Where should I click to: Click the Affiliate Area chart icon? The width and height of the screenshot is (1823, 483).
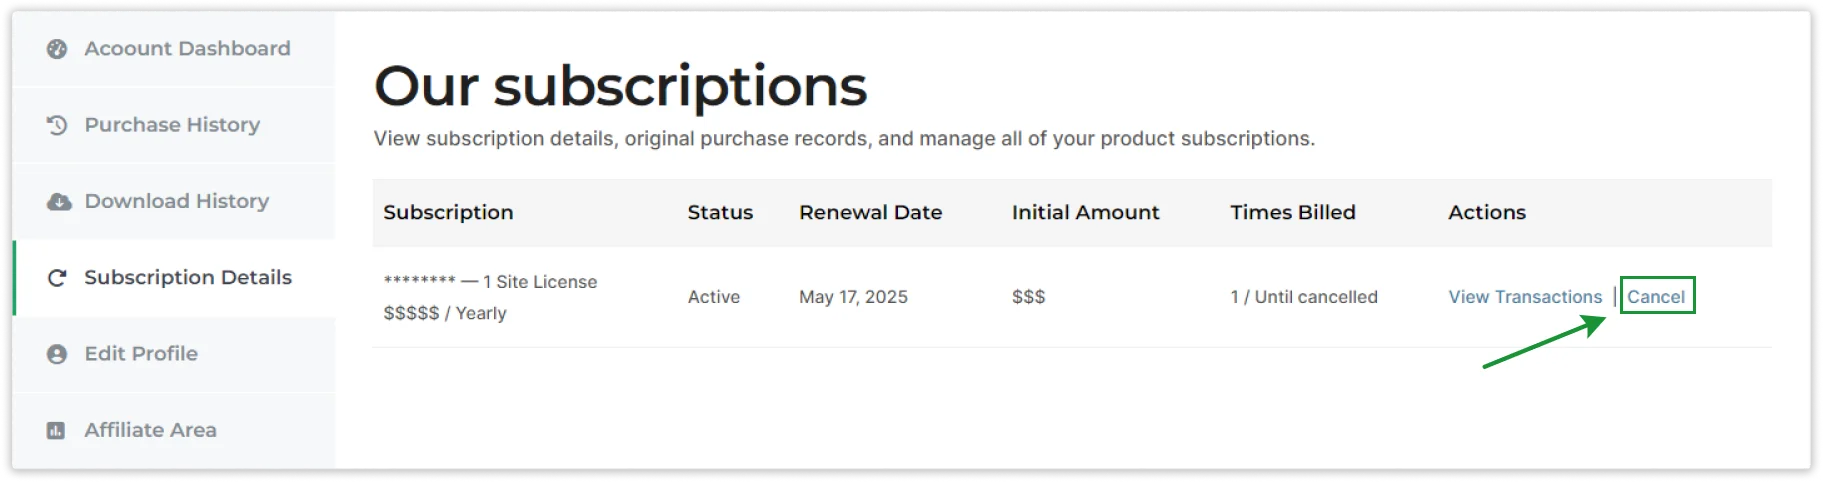[56, 431]
